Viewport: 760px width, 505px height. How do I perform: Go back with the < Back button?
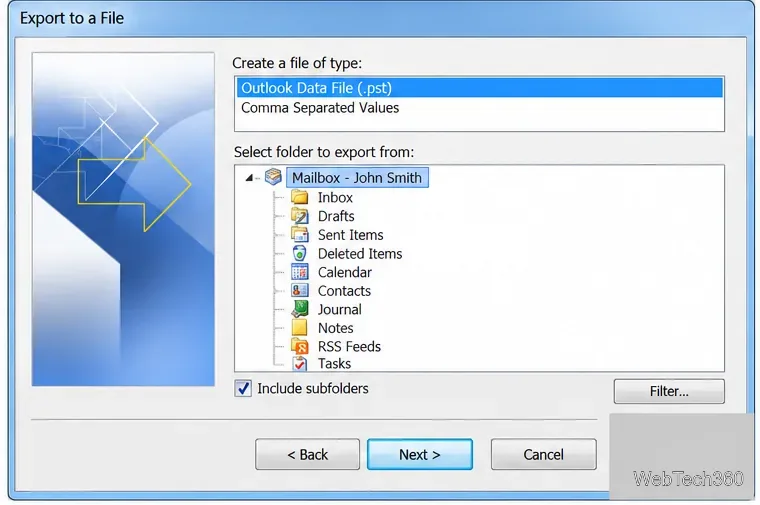click(307, 454)
